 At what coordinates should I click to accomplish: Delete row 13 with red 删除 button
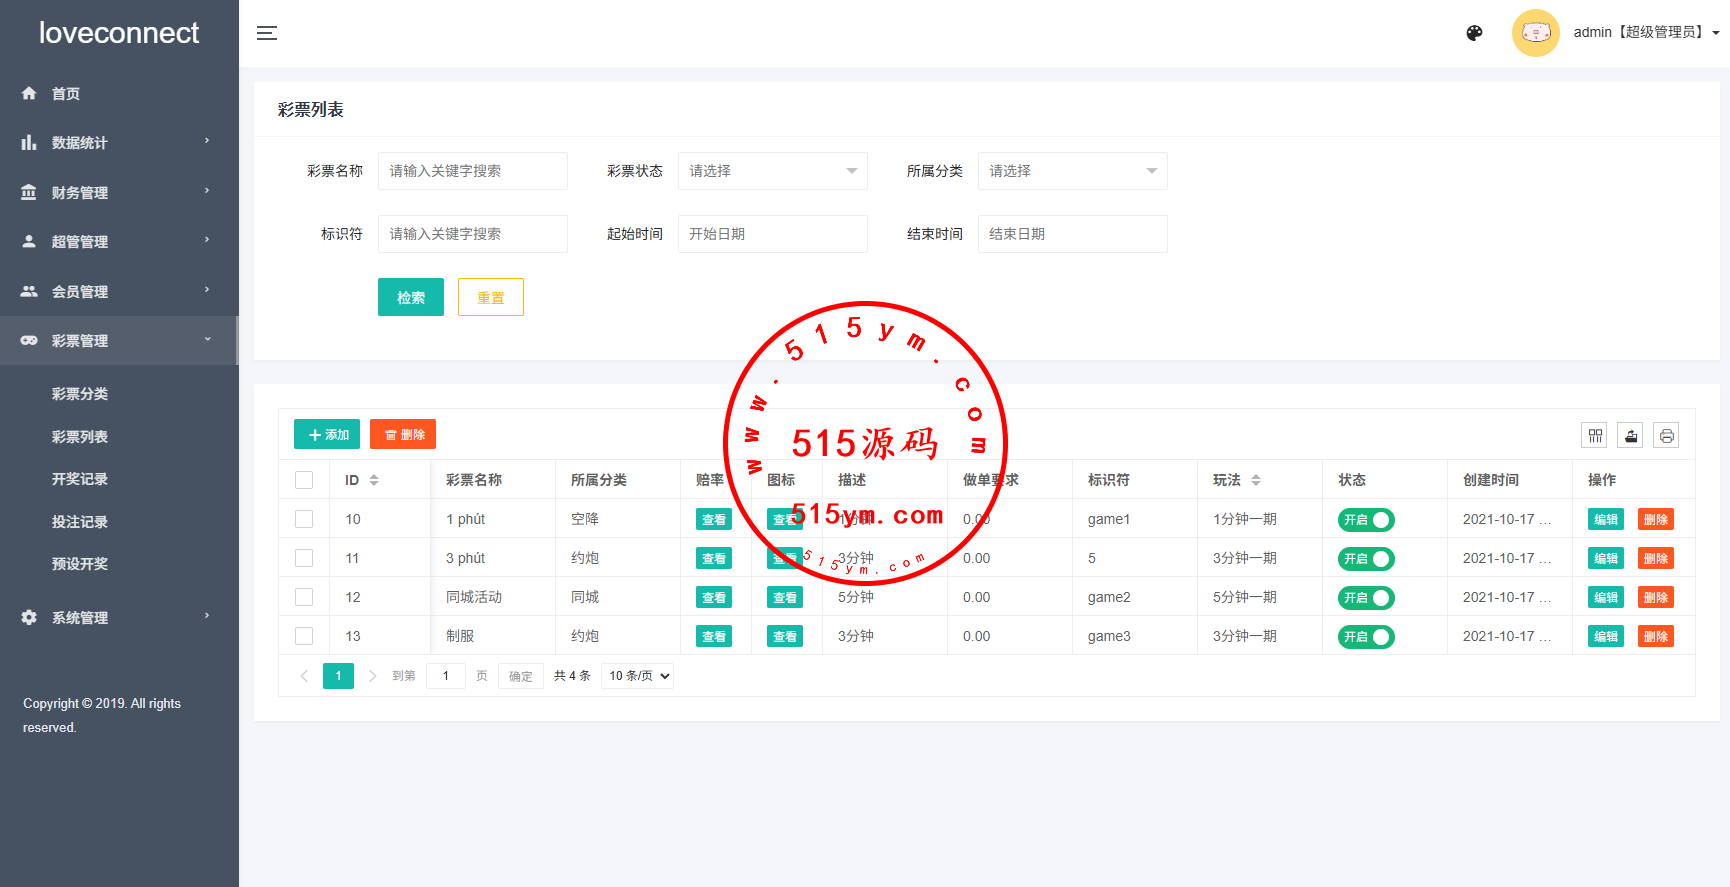pyautogui.click(x=1655, y=636)
